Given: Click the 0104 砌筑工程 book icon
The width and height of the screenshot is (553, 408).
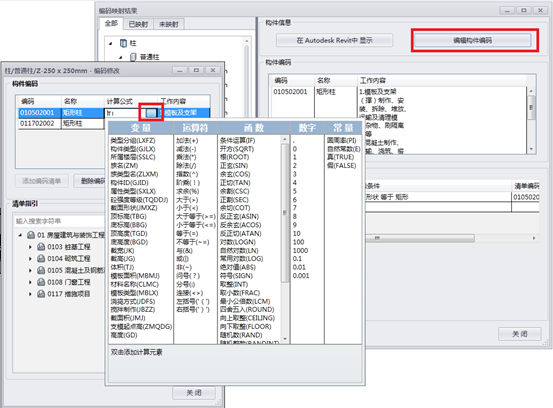Looking at the screenshot, I should point(41,258).
